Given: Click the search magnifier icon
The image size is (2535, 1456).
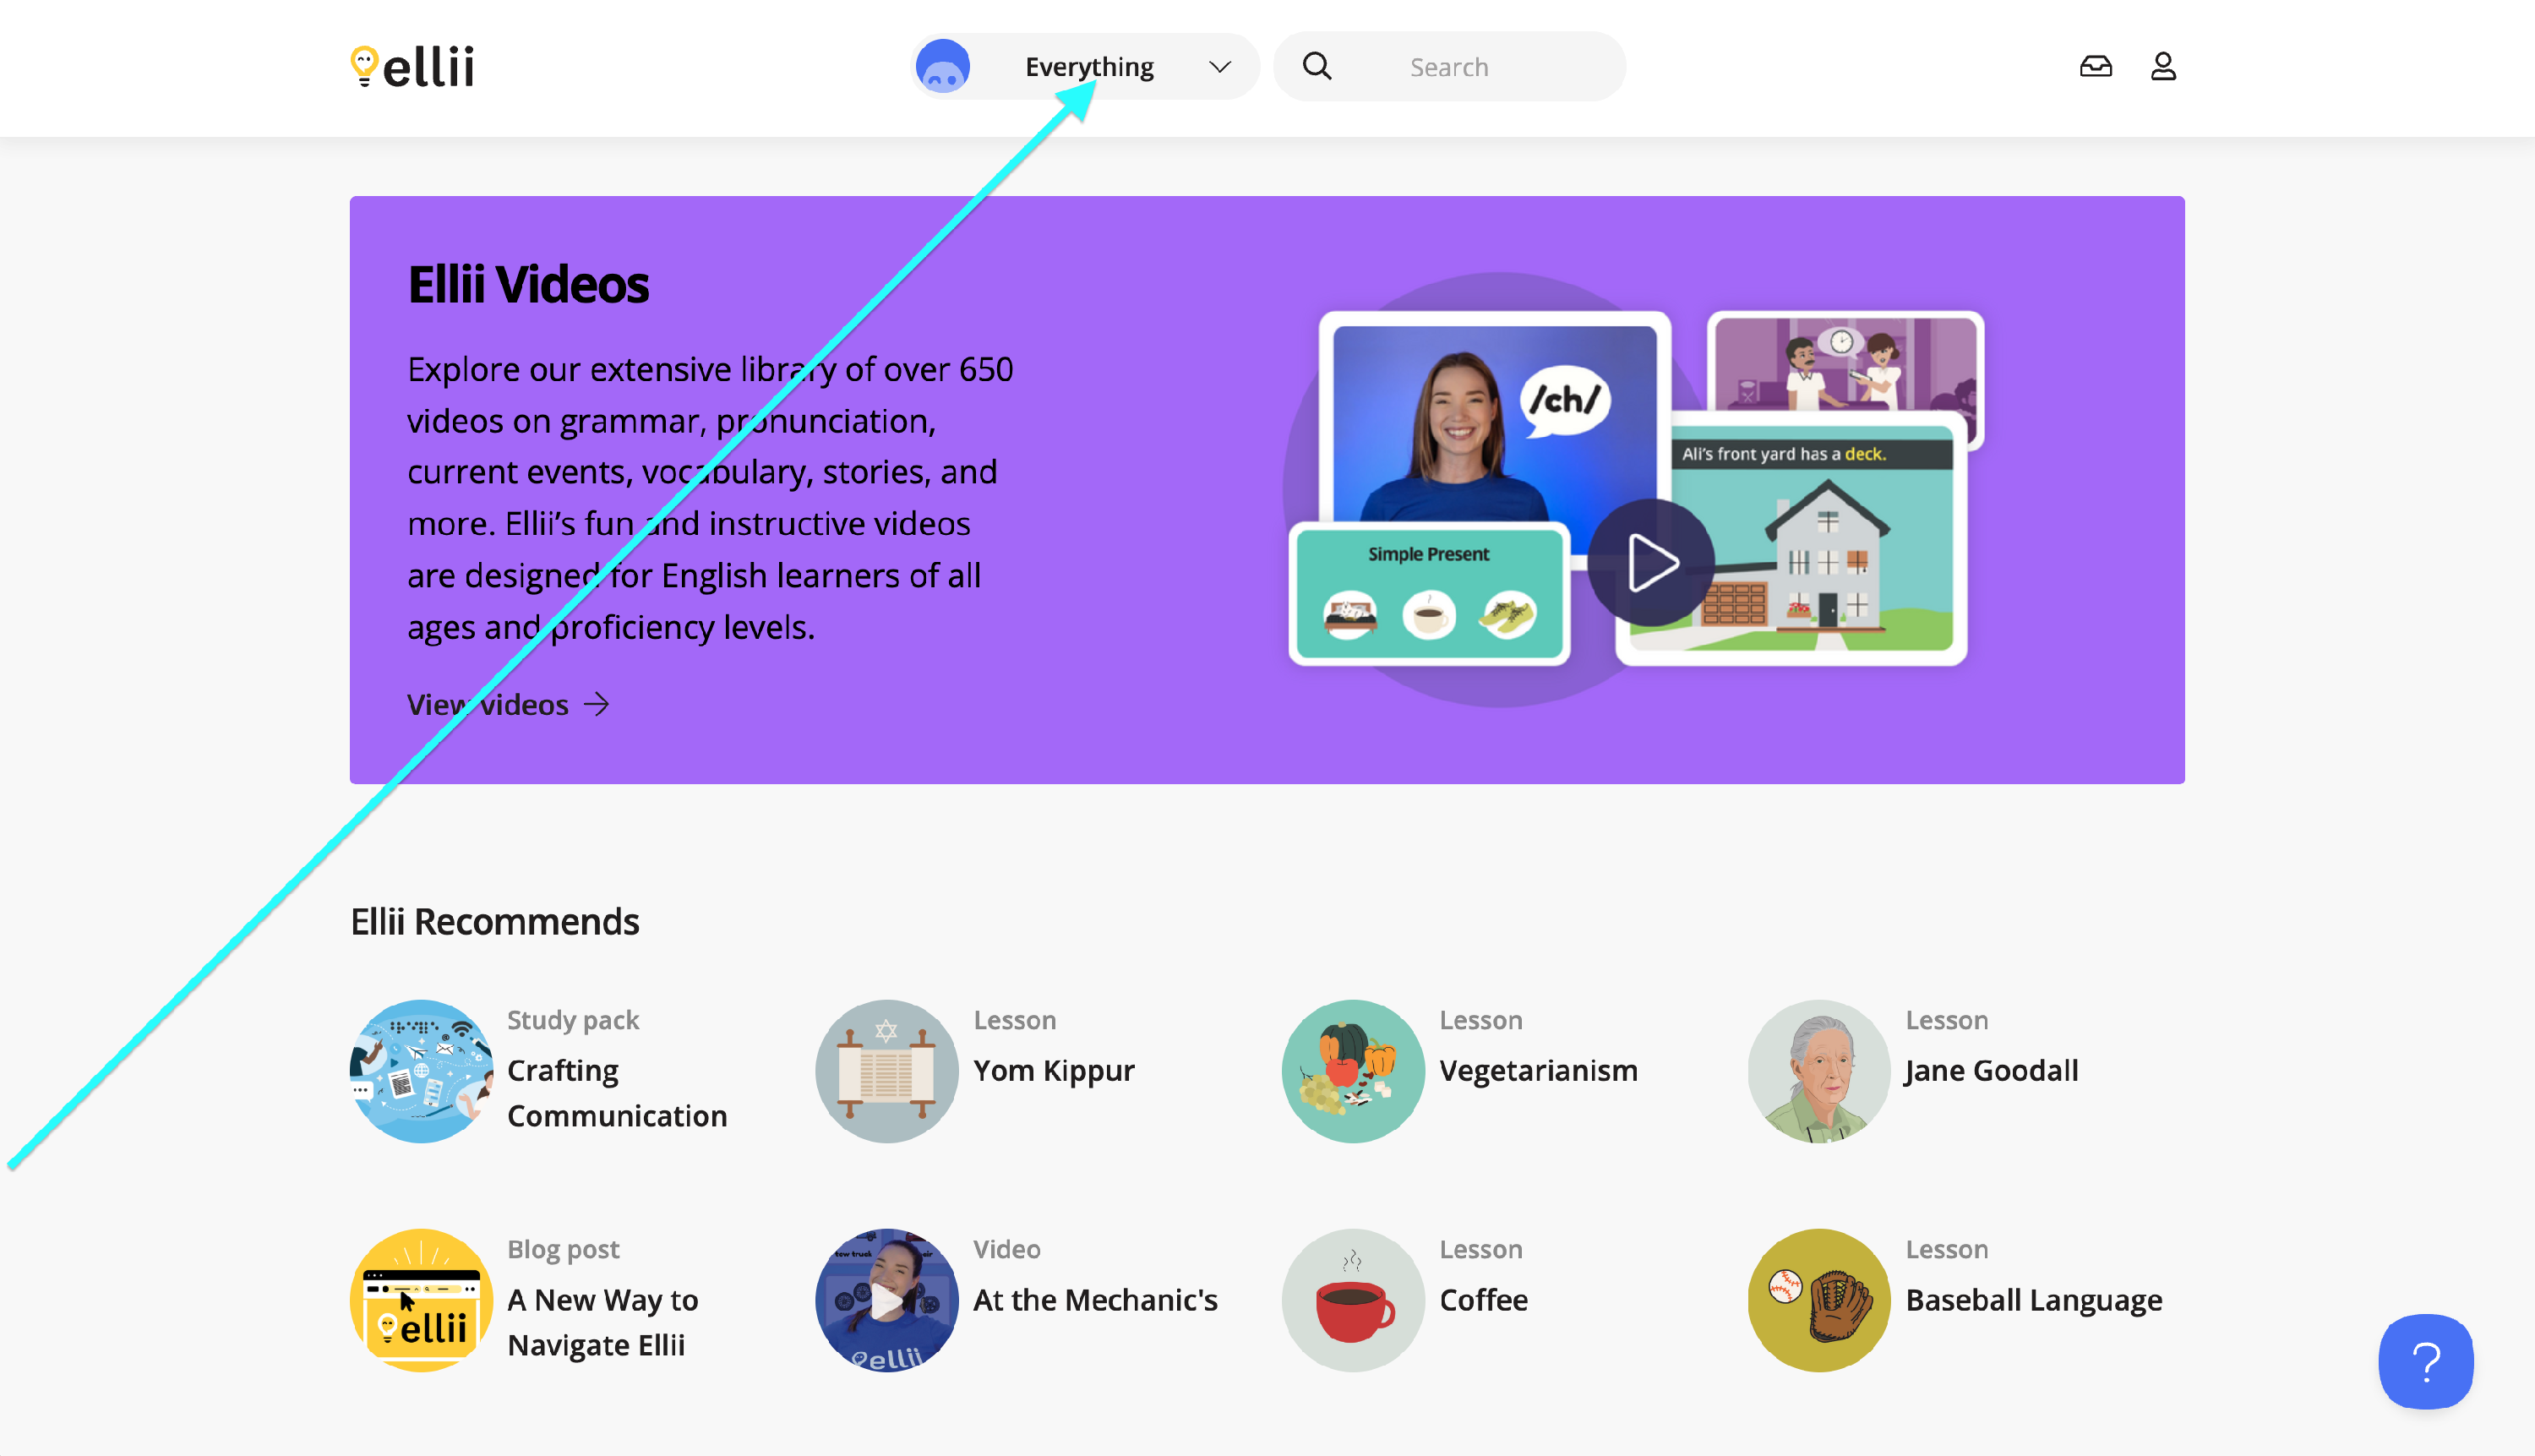Looking at the screenshot, I should click(x=1317, y=67).
